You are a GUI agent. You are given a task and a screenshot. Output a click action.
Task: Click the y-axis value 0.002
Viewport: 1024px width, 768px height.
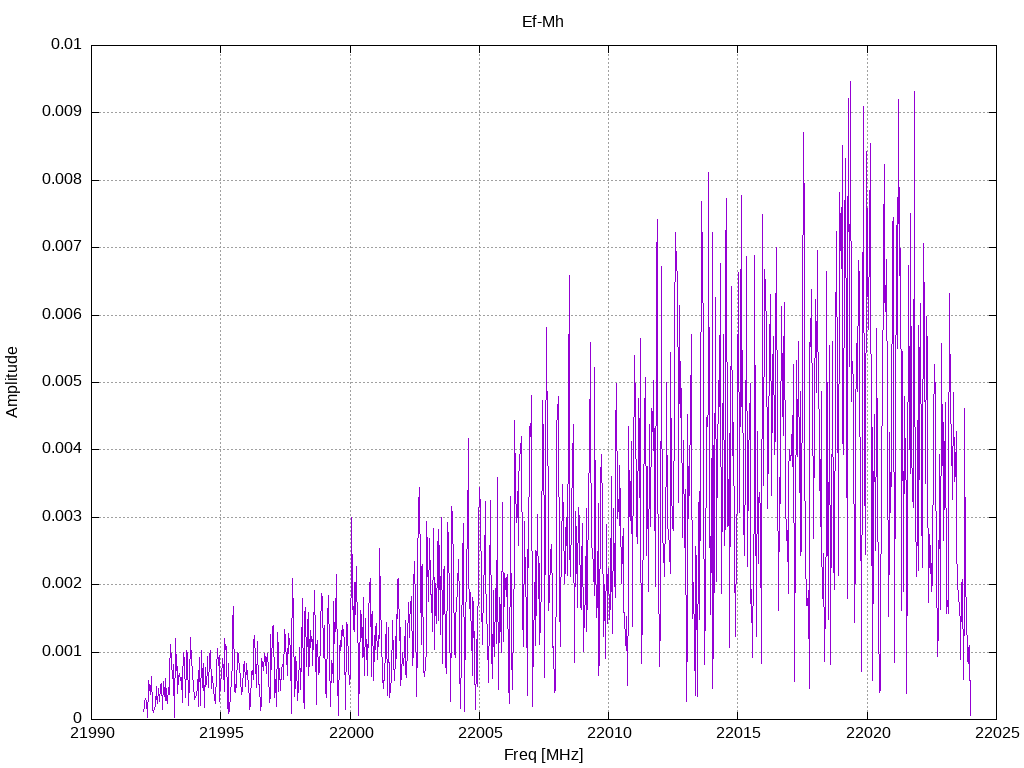click(62, 584)
